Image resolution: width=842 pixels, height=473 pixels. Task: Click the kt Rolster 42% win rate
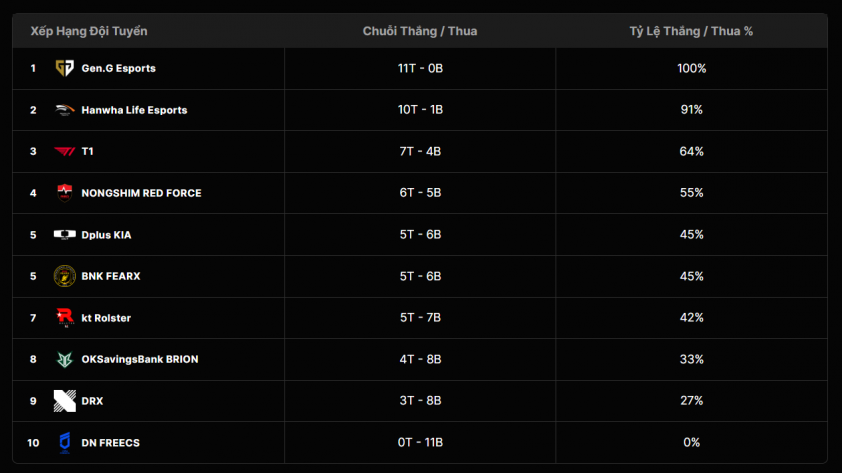pos(692,318)
